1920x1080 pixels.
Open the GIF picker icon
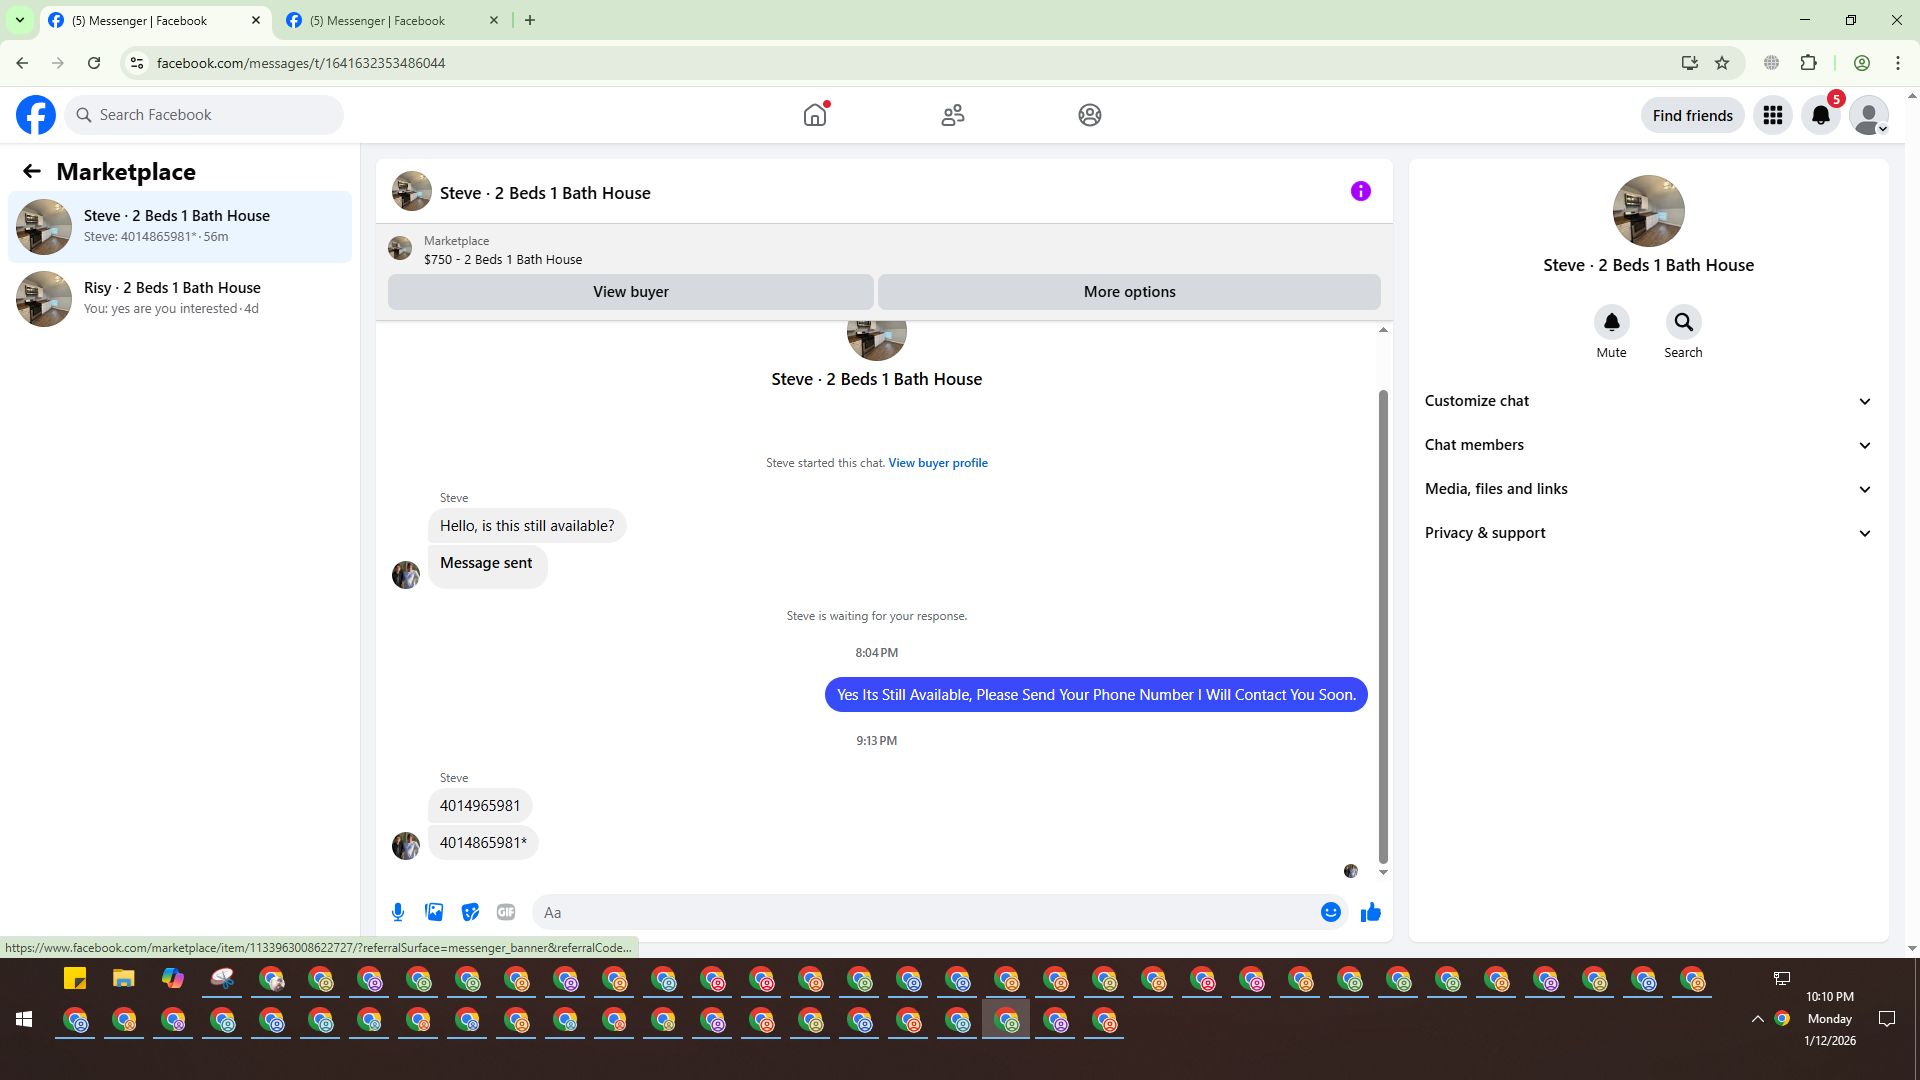pos(506,912)
